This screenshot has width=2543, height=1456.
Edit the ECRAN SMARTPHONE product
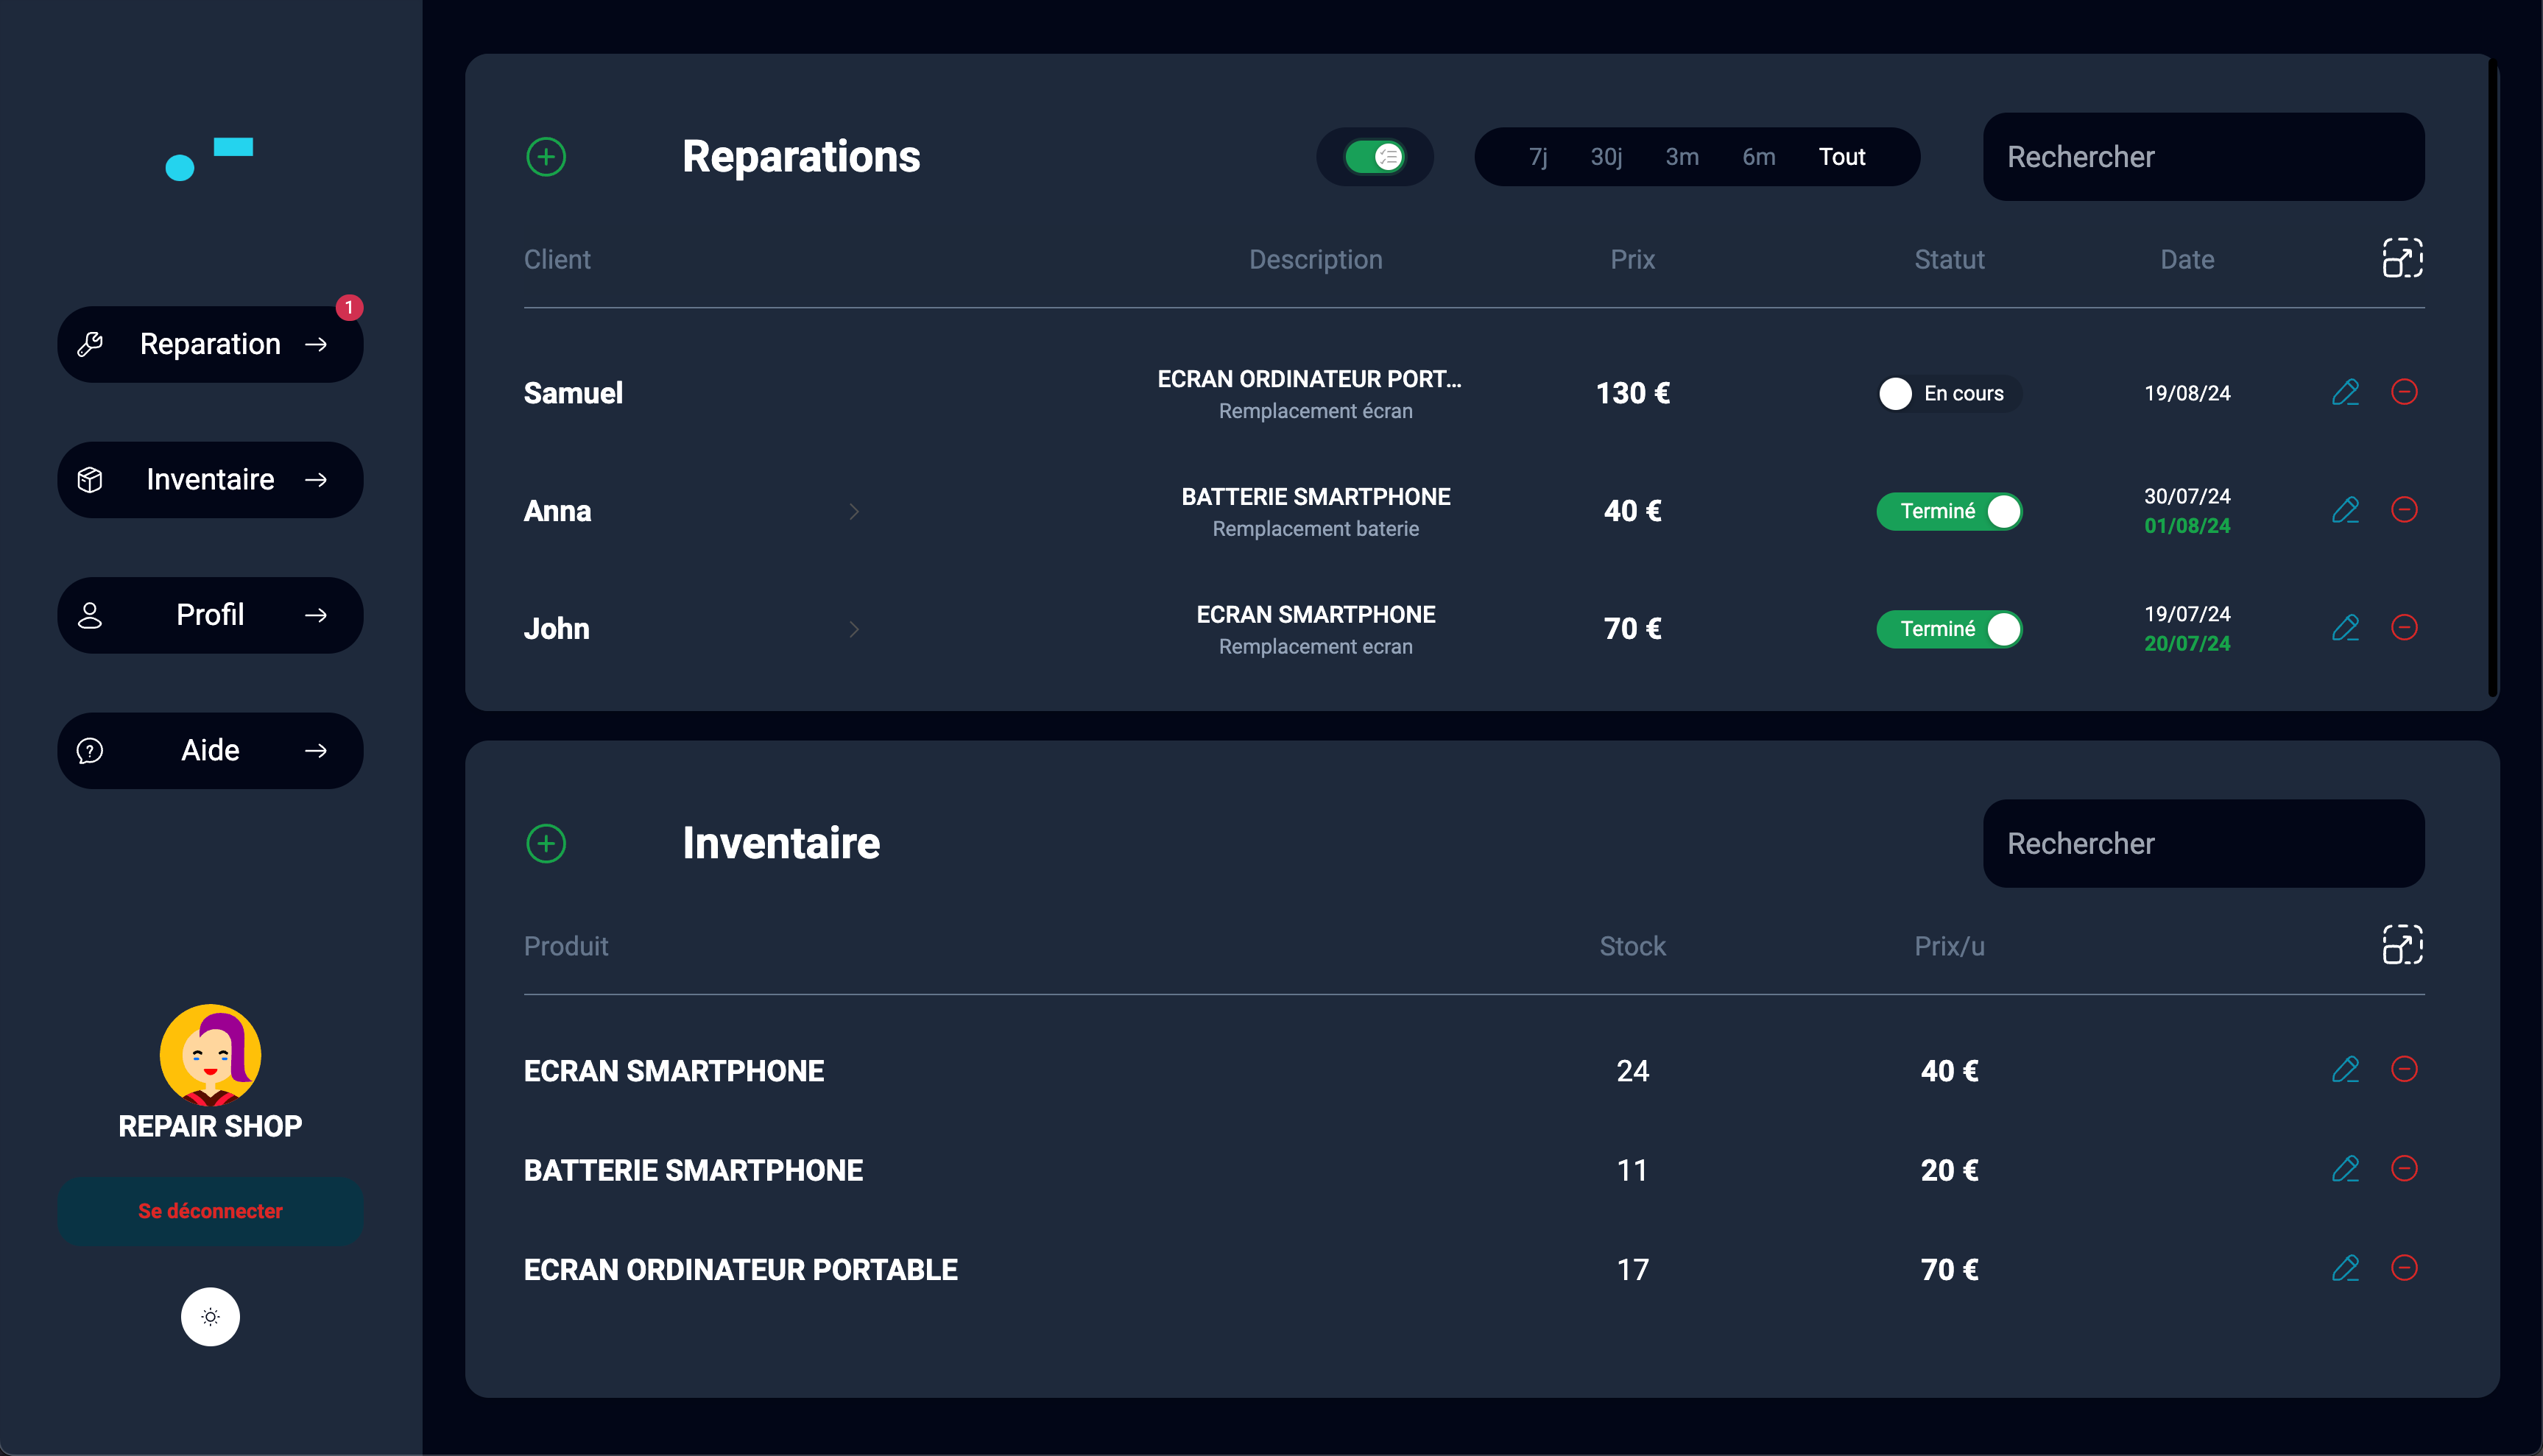pyautogui.click(x=2345, y=1070)
